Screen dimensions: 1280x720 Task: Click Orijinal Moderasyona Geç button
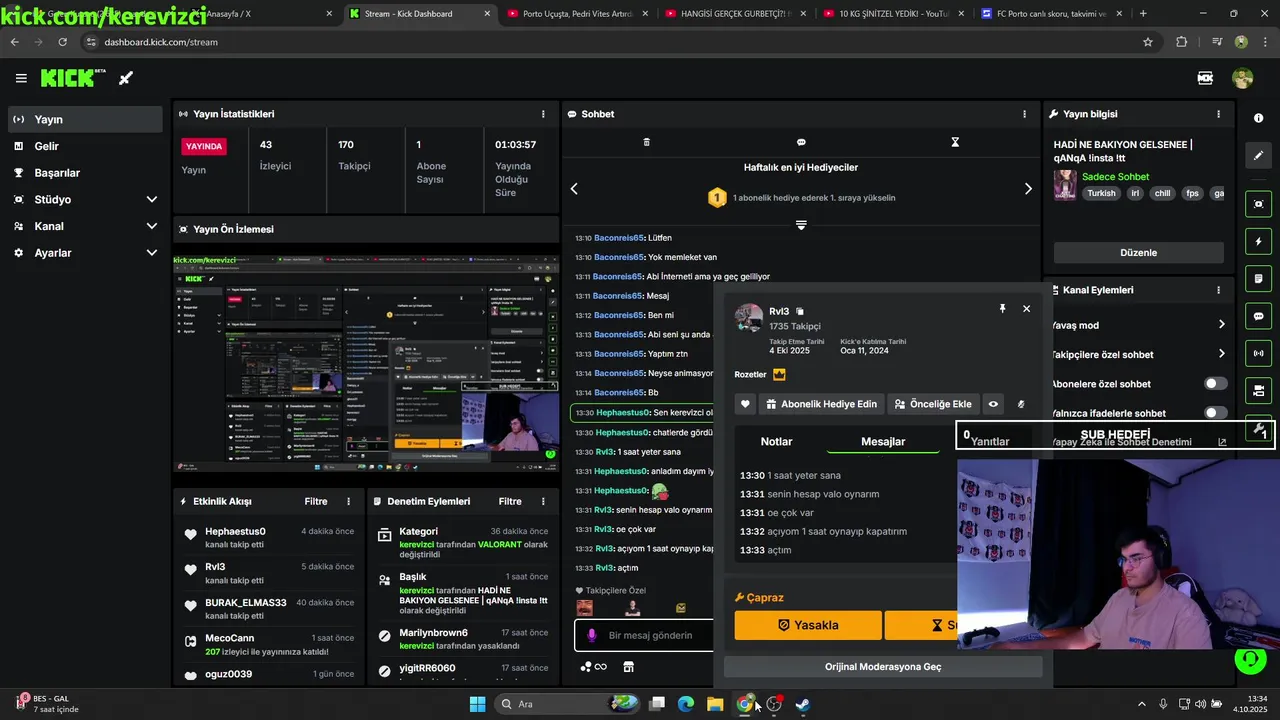coord(883,666)
